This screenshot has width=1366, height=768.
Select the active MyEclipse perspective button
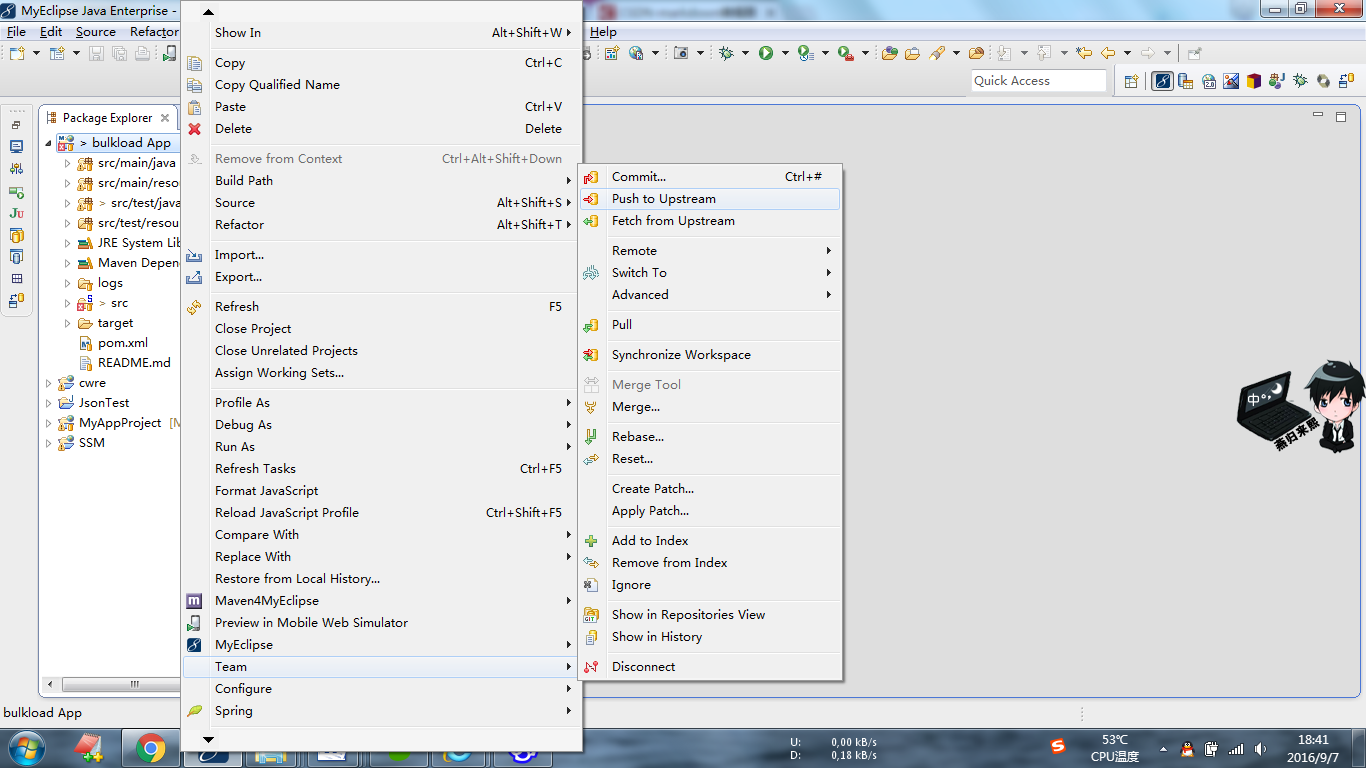(x=1162, y=81)
